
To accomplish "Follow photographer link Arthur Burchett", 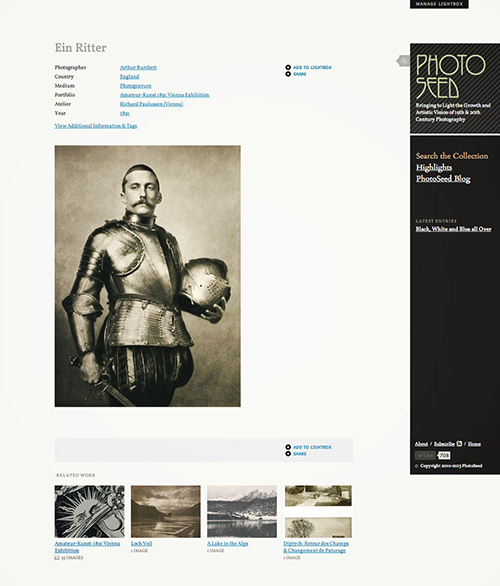I will (x=138, y=67).
